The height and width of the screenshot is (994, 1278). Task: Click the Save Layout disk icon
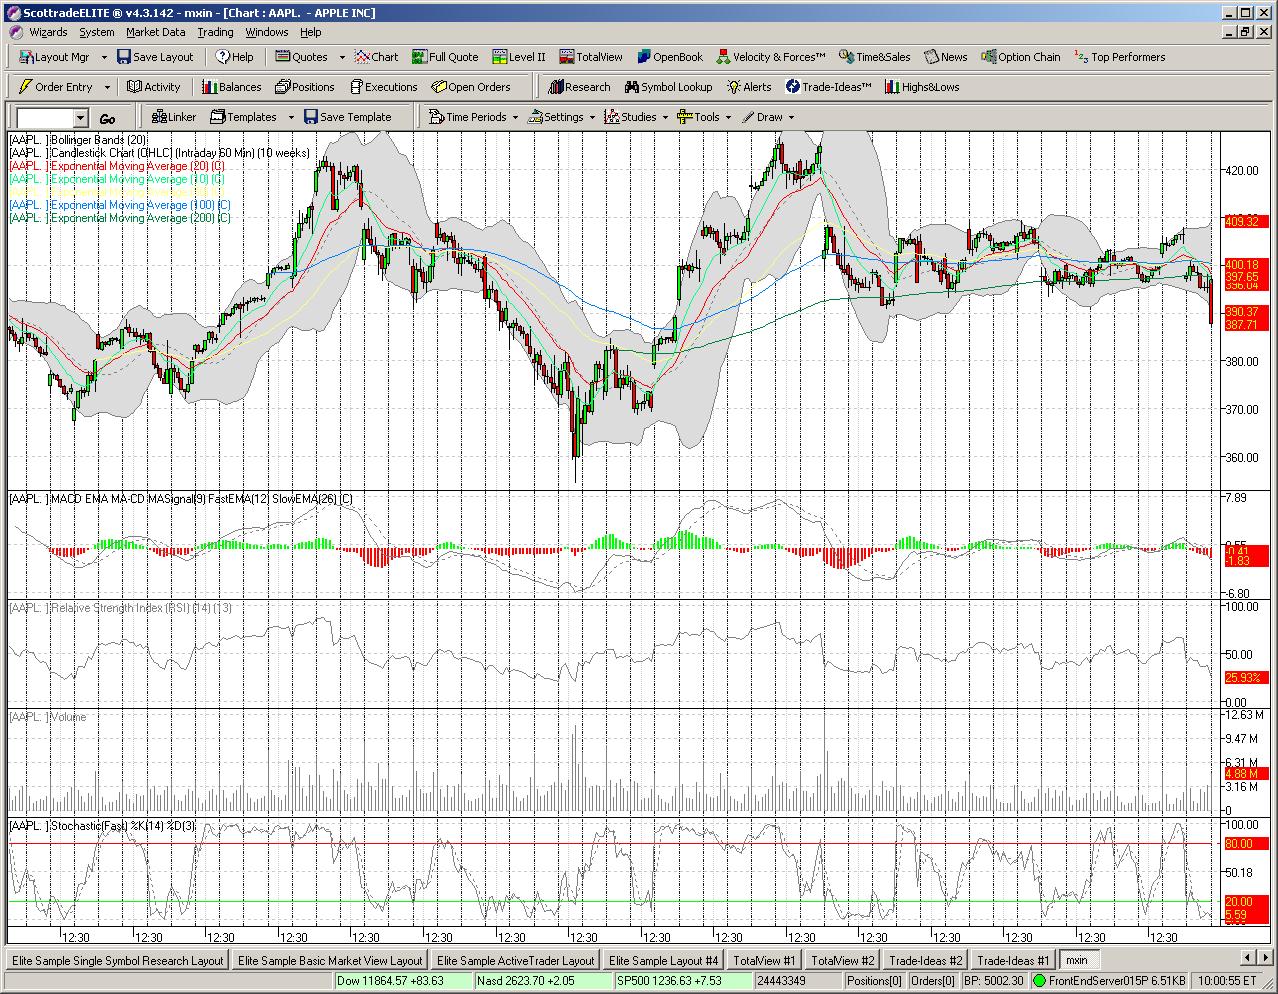(x=124, y=57)
